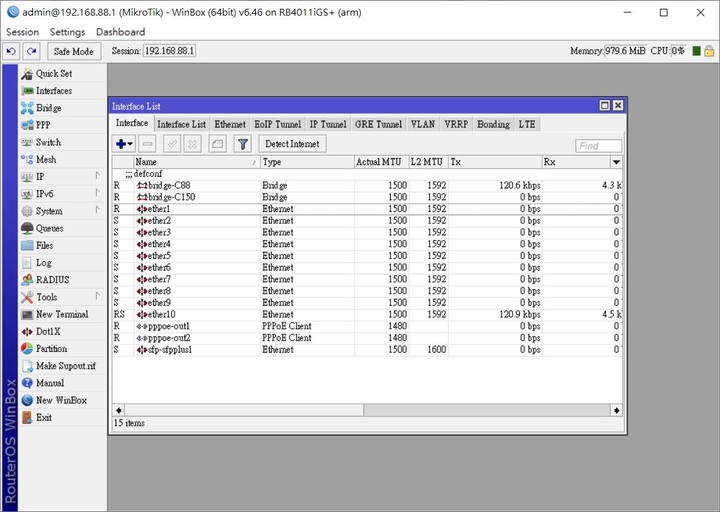Image resolution: width=720 pixels, height=512 pixels.
Task: Click the green status indicator square
Action: point(696,51)
